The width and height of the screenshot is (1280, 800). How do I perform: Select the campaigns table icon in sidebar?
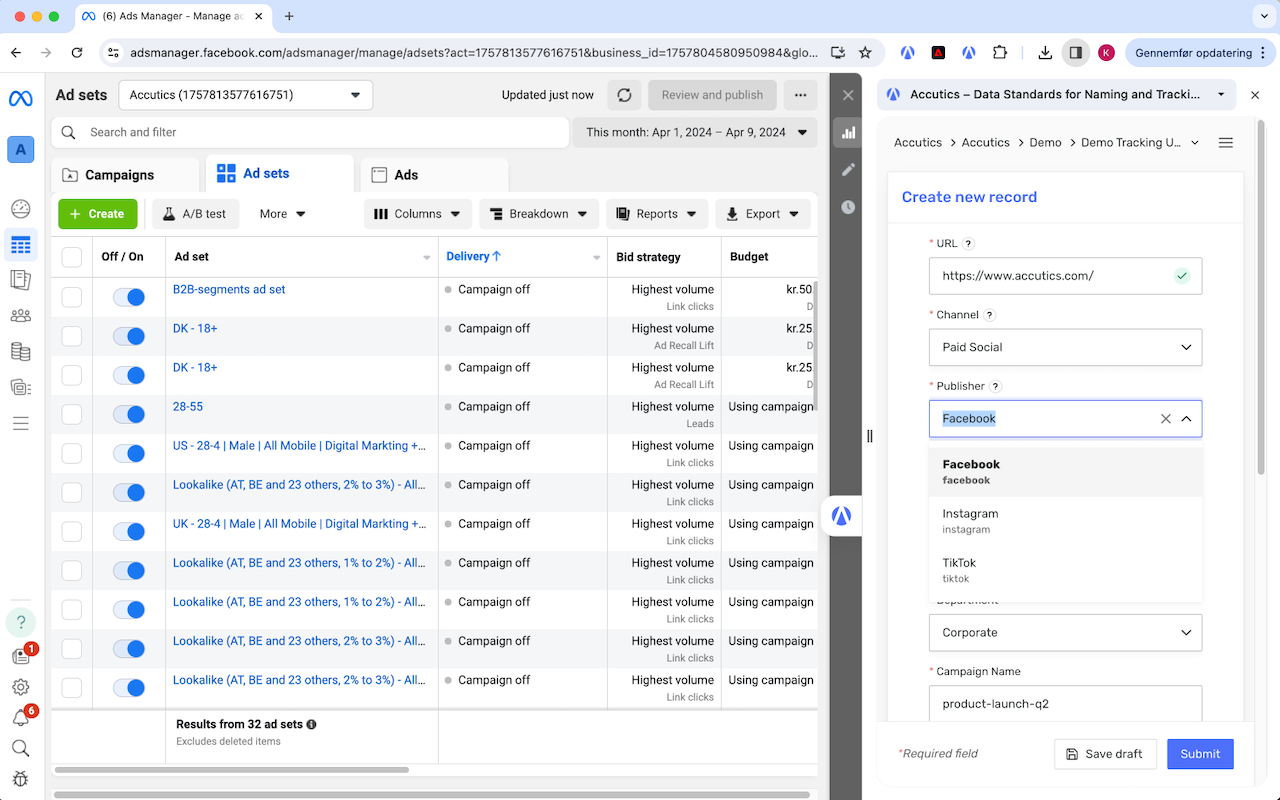point(21,245)
